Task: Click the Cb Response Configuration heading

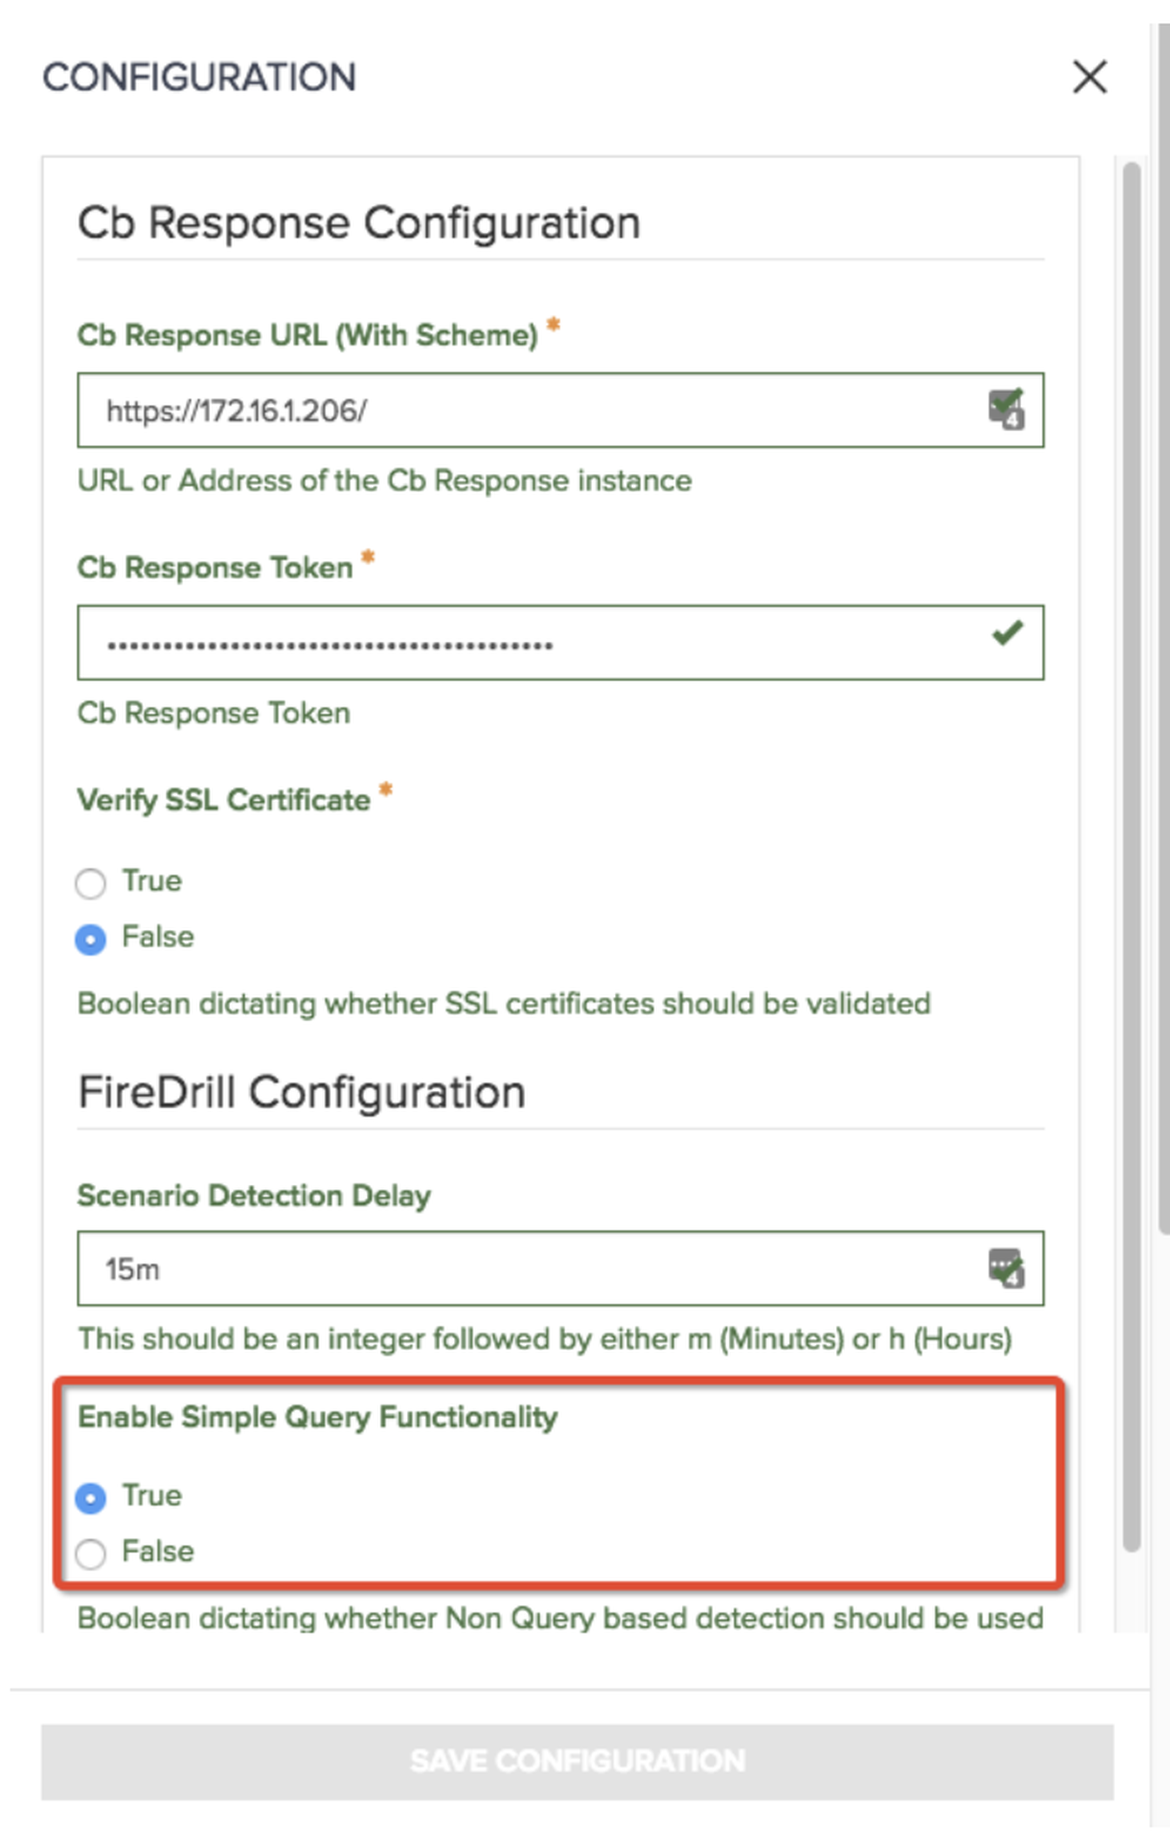Action: pos(359,223)
